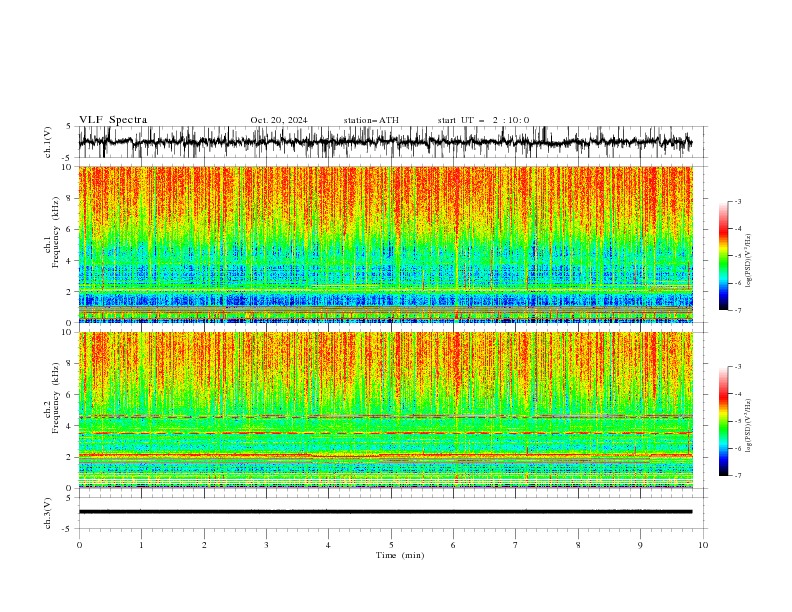Image resolution: width=792 pixels, height=612 pixels.
Task: Click the "10" tick label on the Time axis
Action: pyautogui.click(x=703, y=545)
